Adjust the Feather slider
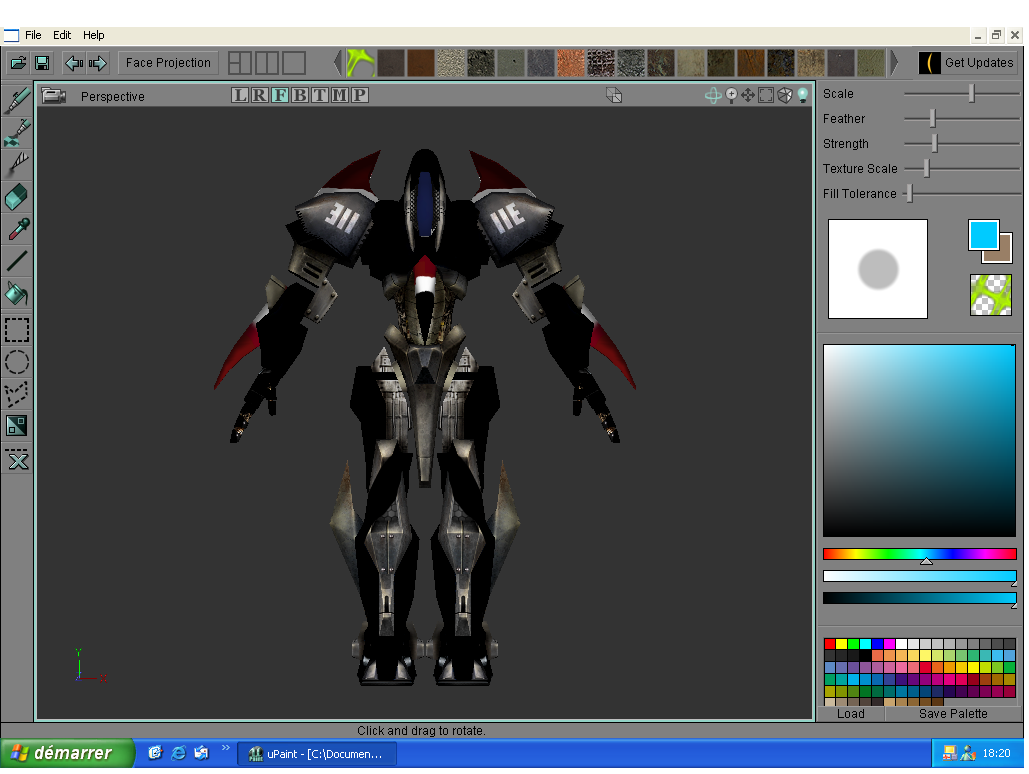 pos(932,118)
